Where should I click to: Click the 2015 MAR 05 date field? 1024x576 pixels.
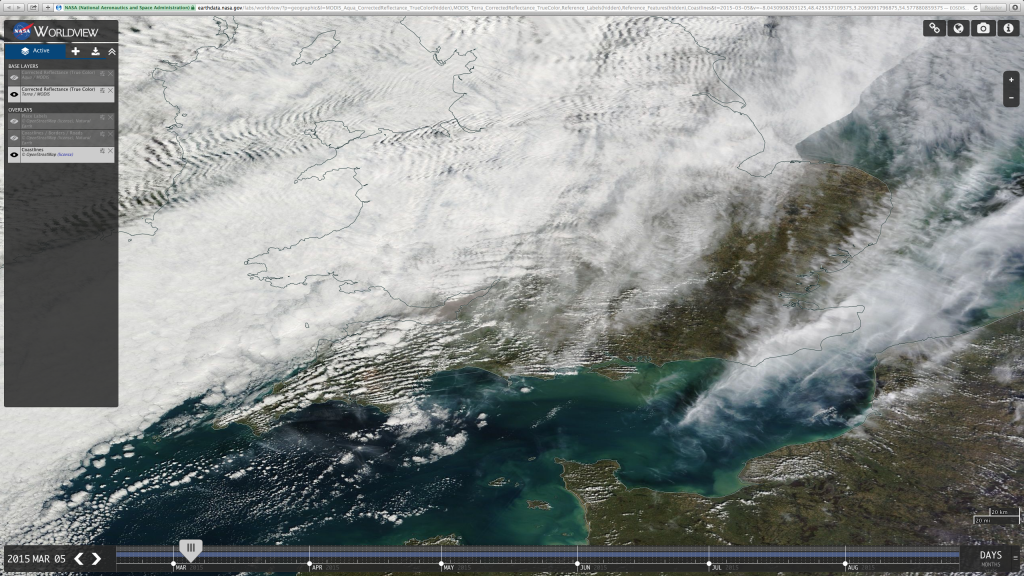tap(37, 559)
